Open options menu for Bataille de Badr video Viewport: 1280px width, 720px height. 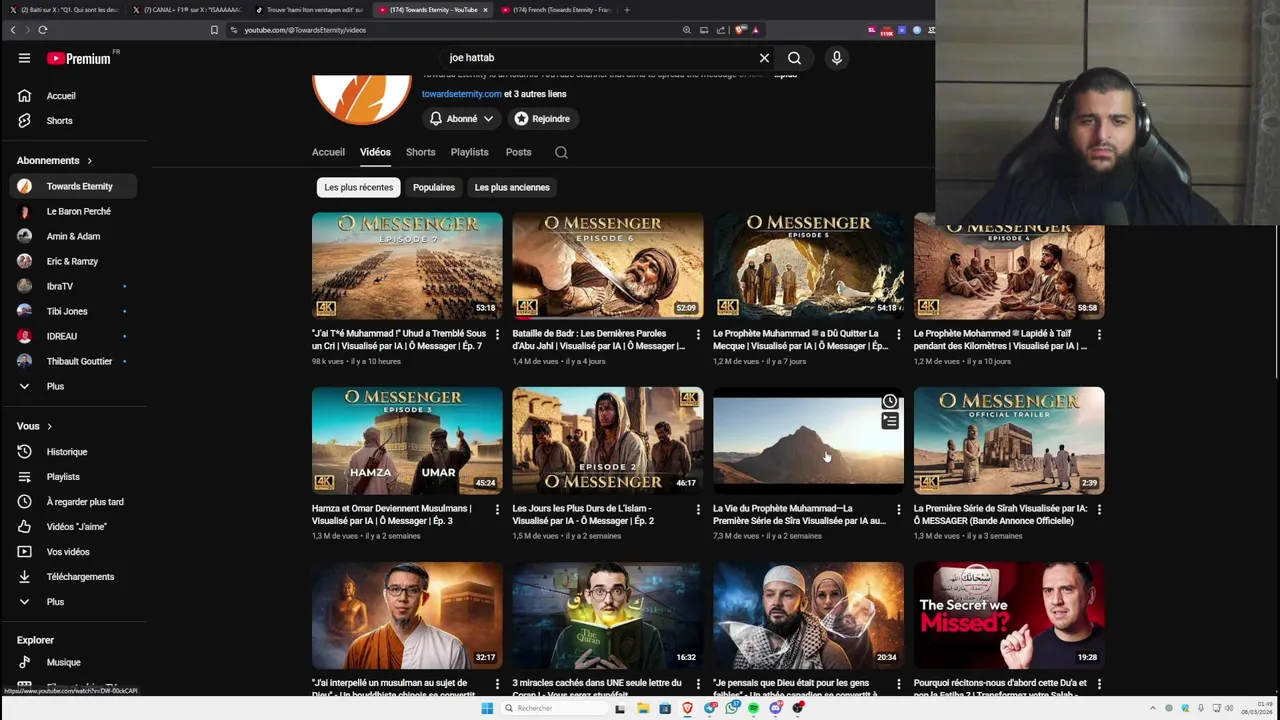[x=698, y=334]
